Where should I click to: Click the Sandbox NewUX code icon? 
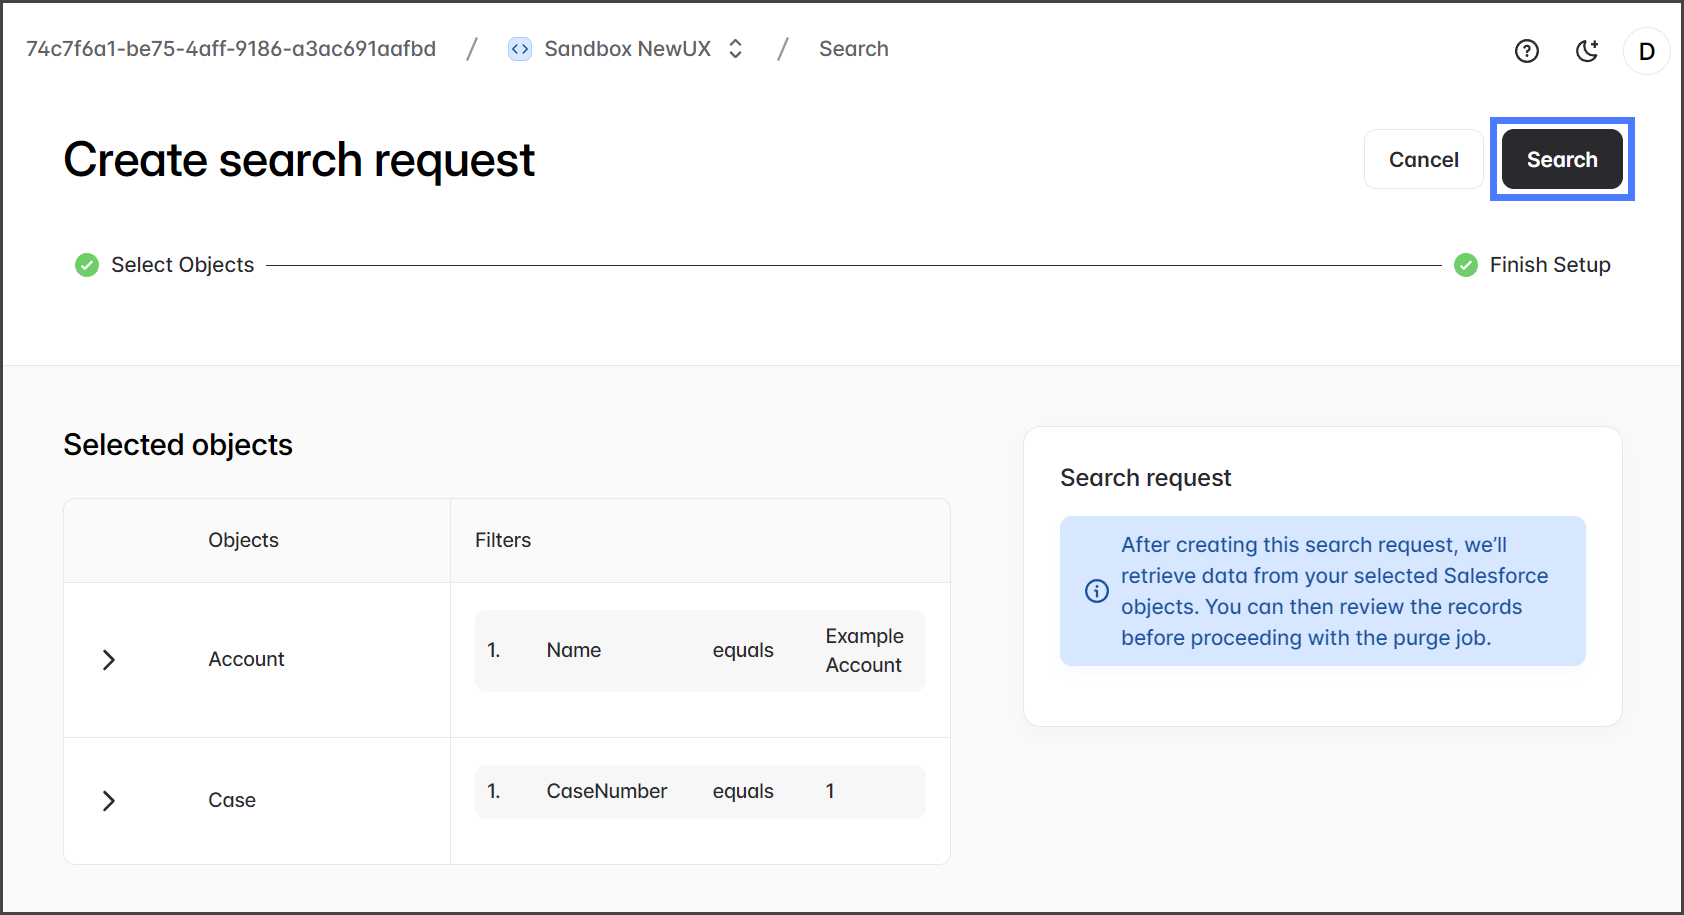coord(520,49)
